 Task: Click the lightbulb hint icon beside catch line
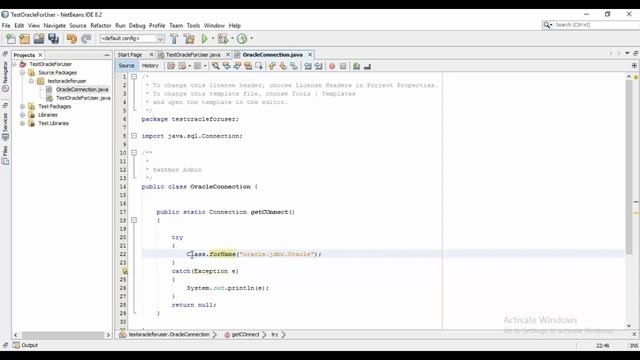click(124, 271)
